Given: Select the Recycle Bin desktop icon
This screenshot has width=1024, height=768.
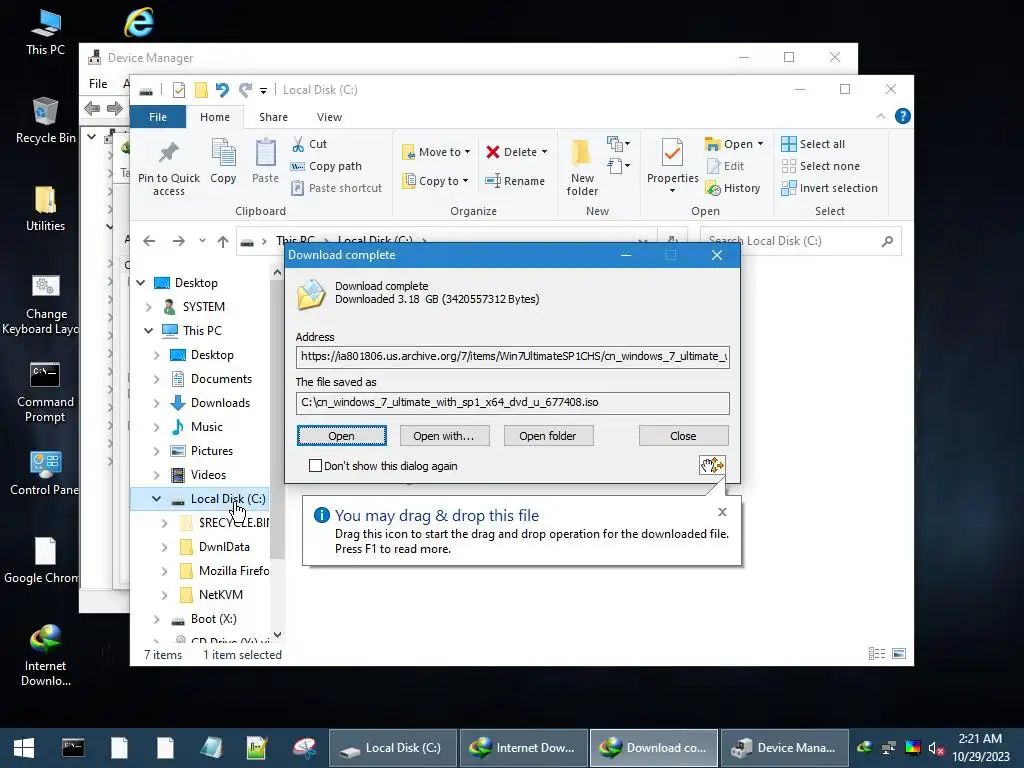Looking at the screenshot, I should point(45,120).
